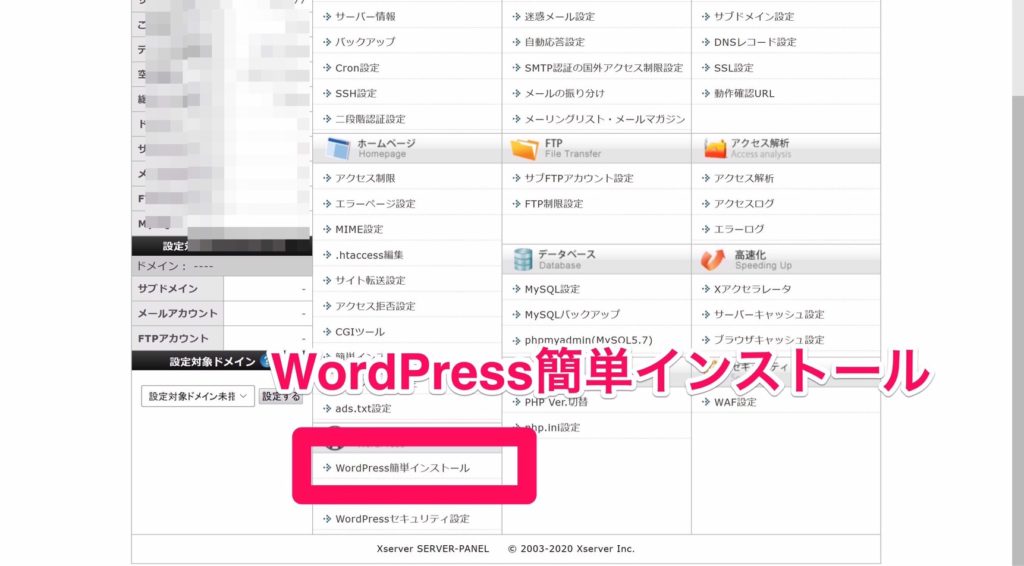Open Xアクセラレータ link

click(752, 289)
